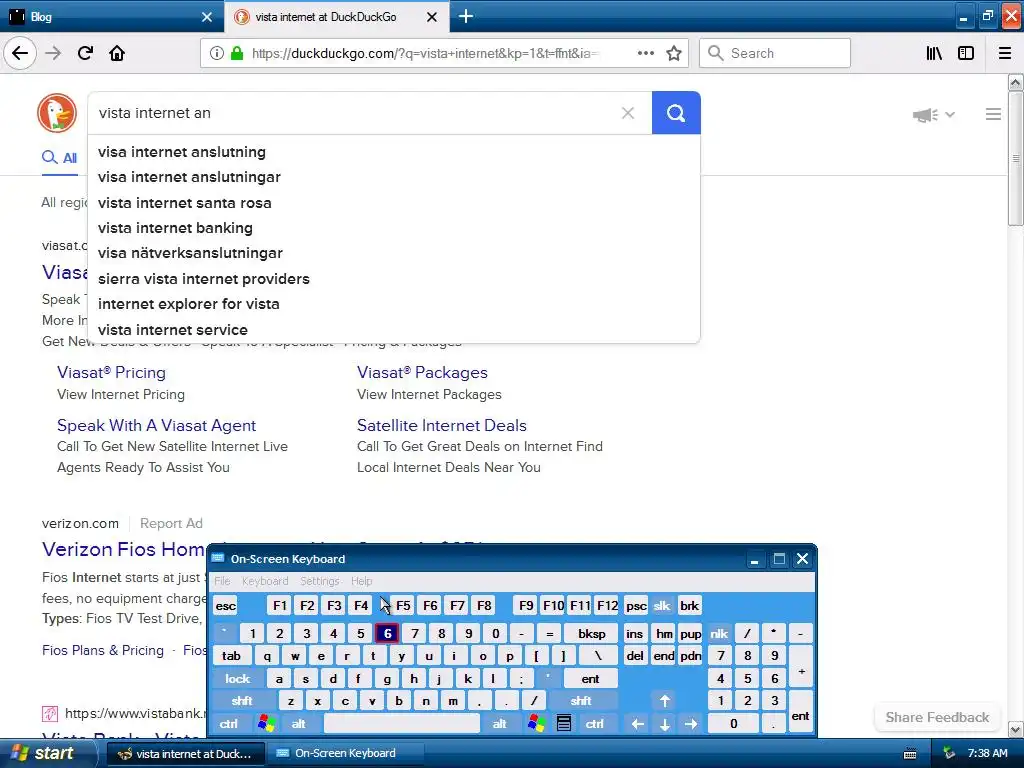Toggle the nlk num lock key
1024x768 pixels.
coord(719,633)
